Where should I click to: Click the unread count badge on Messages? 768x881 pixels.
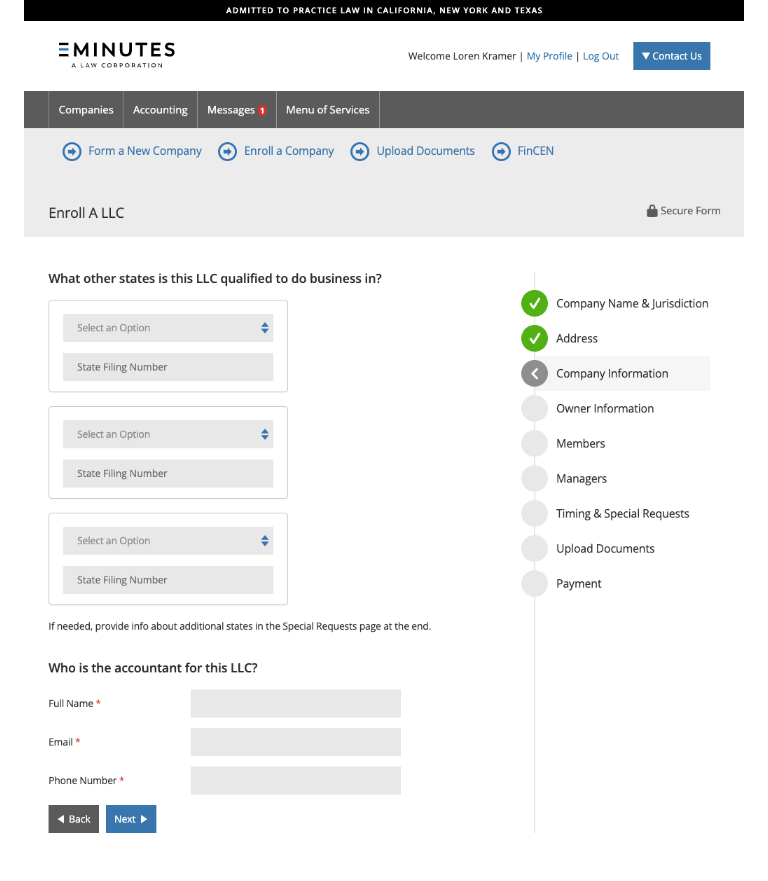262,109
